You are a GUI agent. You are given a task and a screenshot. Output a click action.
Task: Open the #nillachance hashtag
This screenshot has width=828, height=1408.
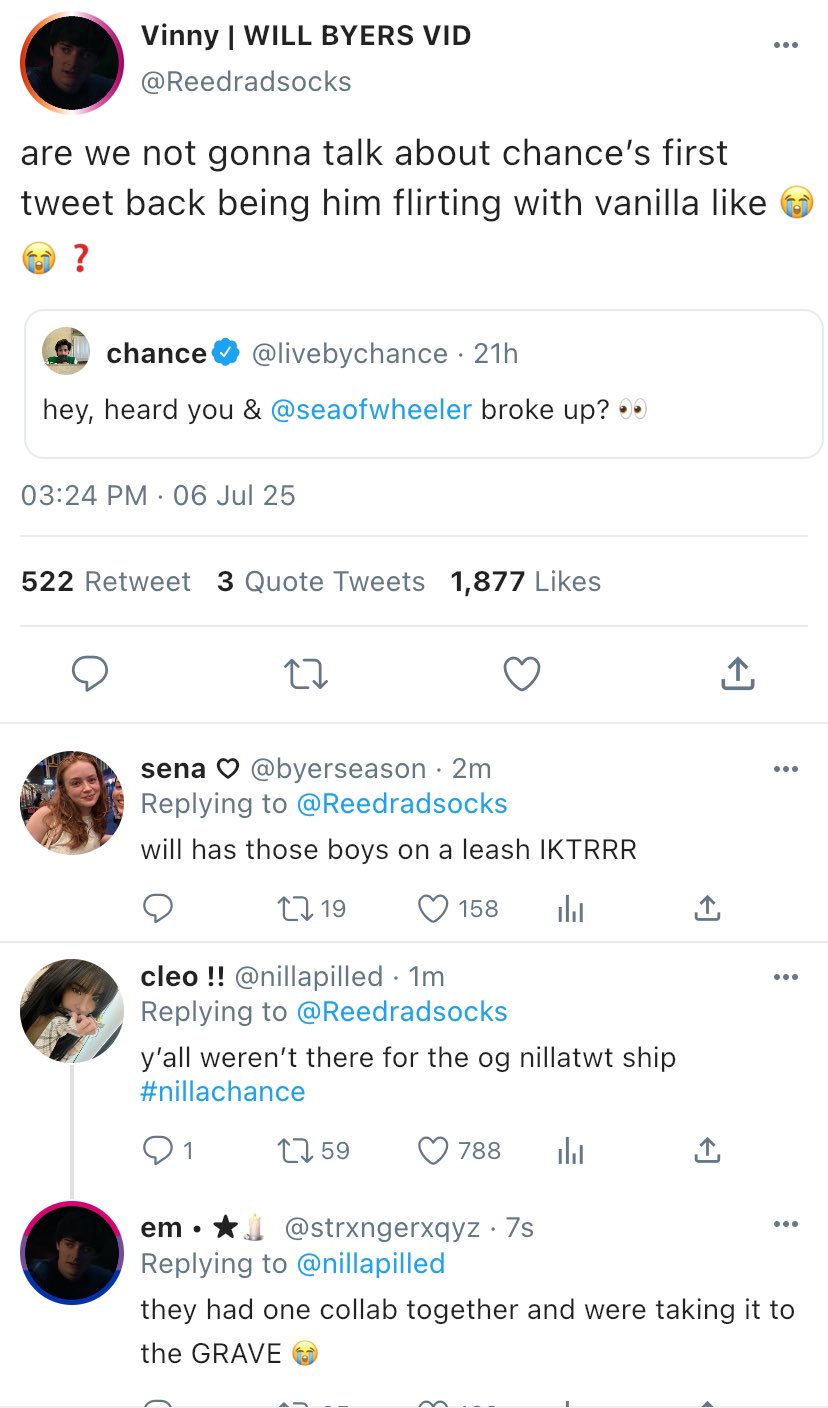click(223, 1091)
